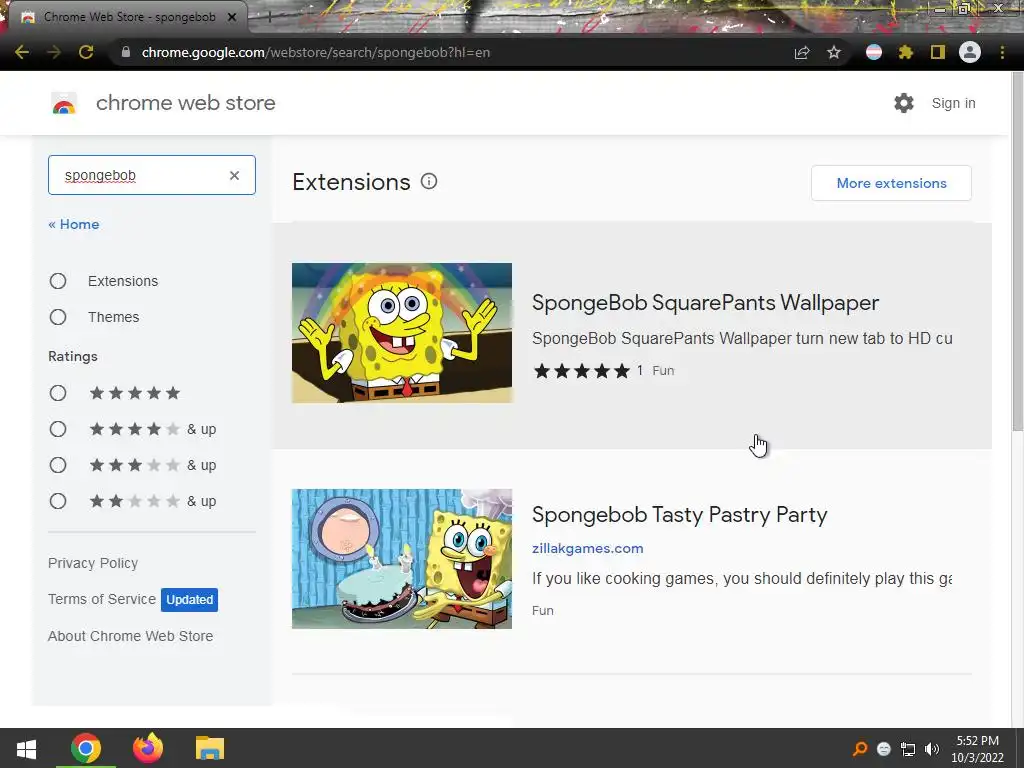Open the Chrome profile avatar
This screenshot has width=1024, height=768.
970,52
